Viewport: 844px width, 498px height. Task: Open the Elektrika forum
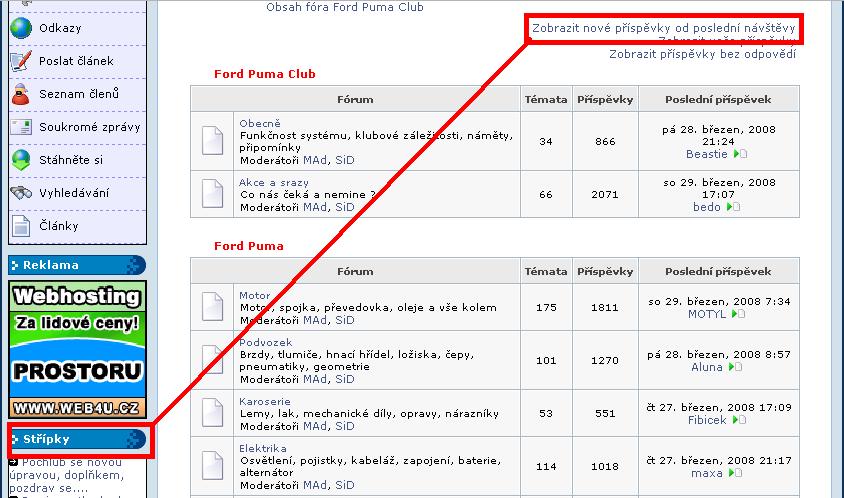263,448
